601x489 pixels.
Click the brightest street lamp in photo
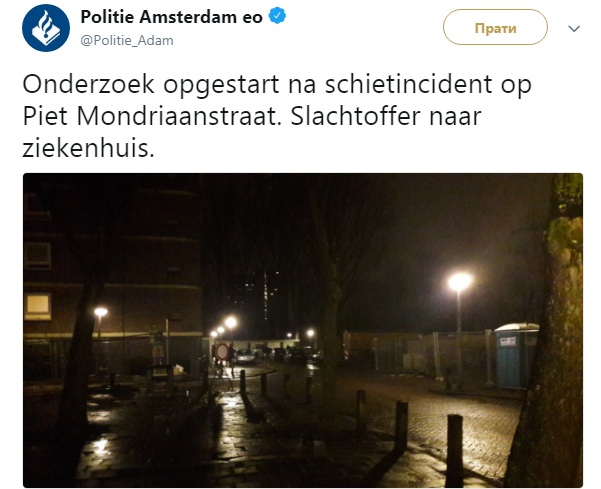[x=459, y=282]
